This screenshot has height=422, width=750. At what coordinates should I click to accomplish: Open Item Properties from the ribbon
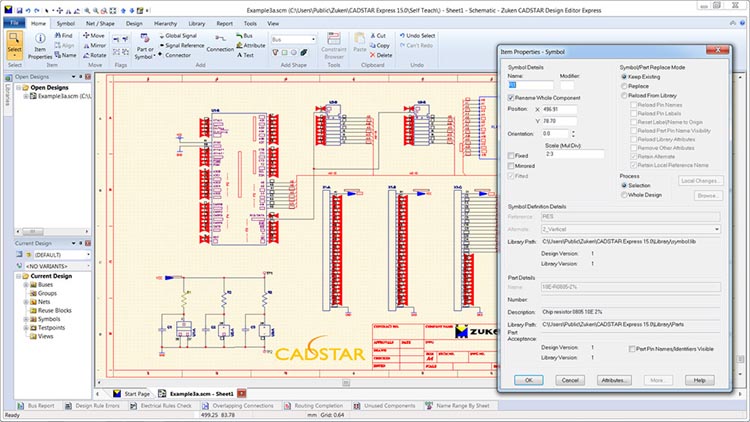coord(40,46)
